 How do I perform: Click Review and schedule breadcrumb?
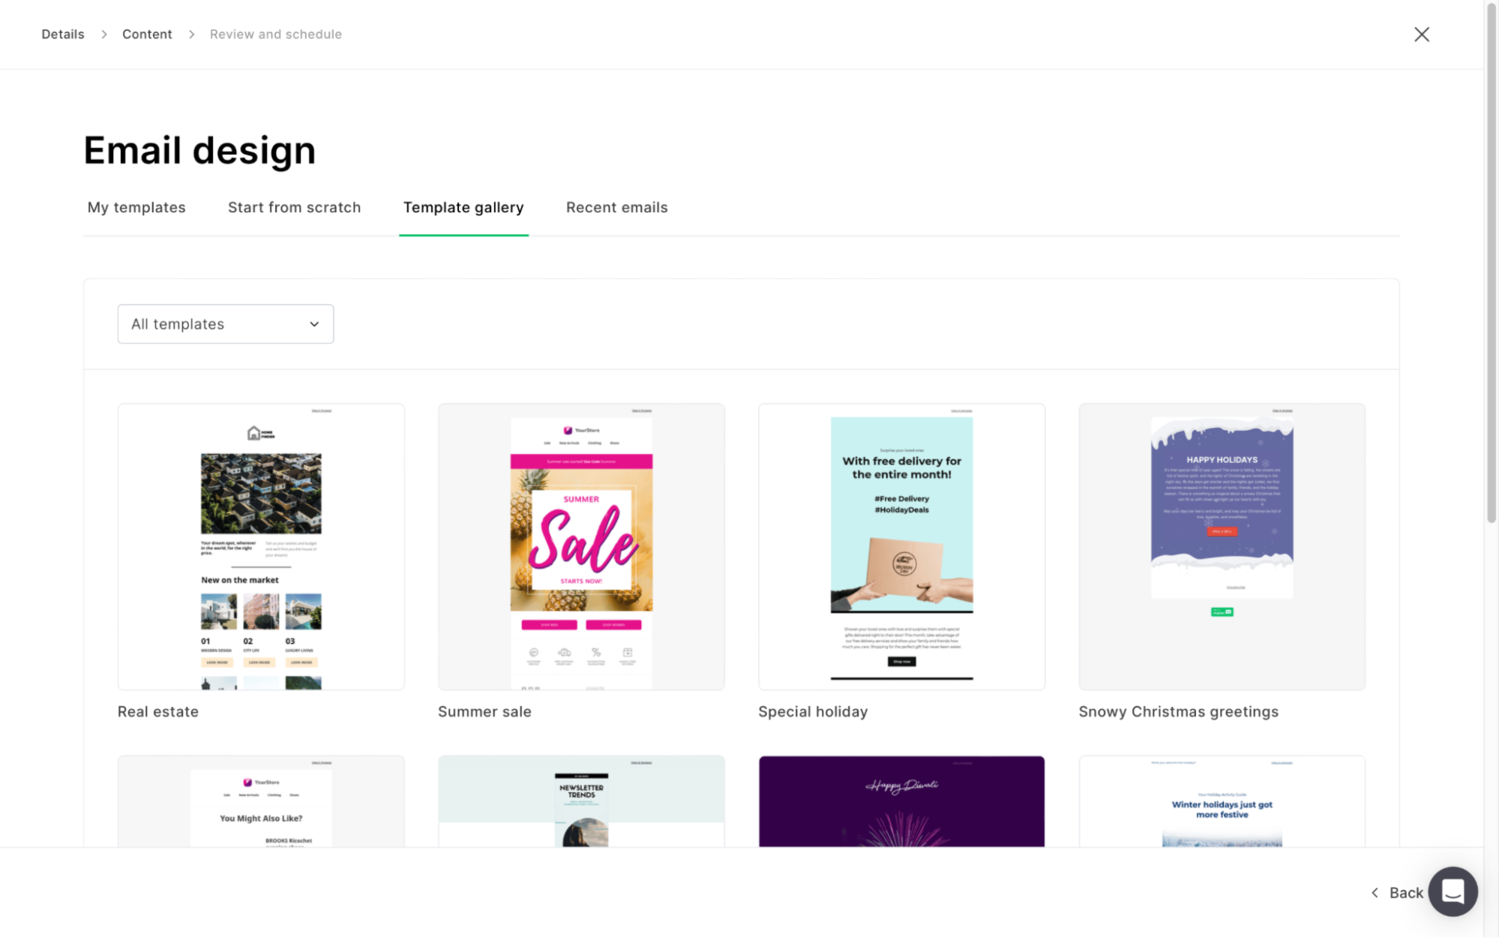tap(276, 34)
